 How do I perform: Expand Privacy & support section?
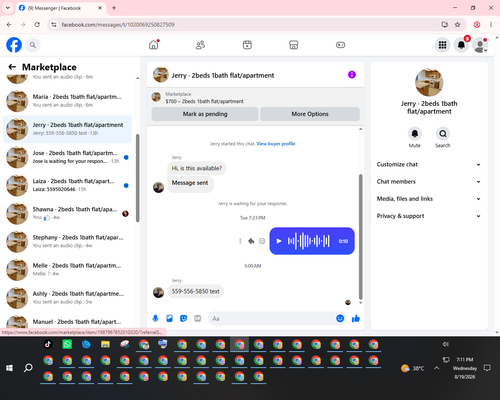[429, 216]
